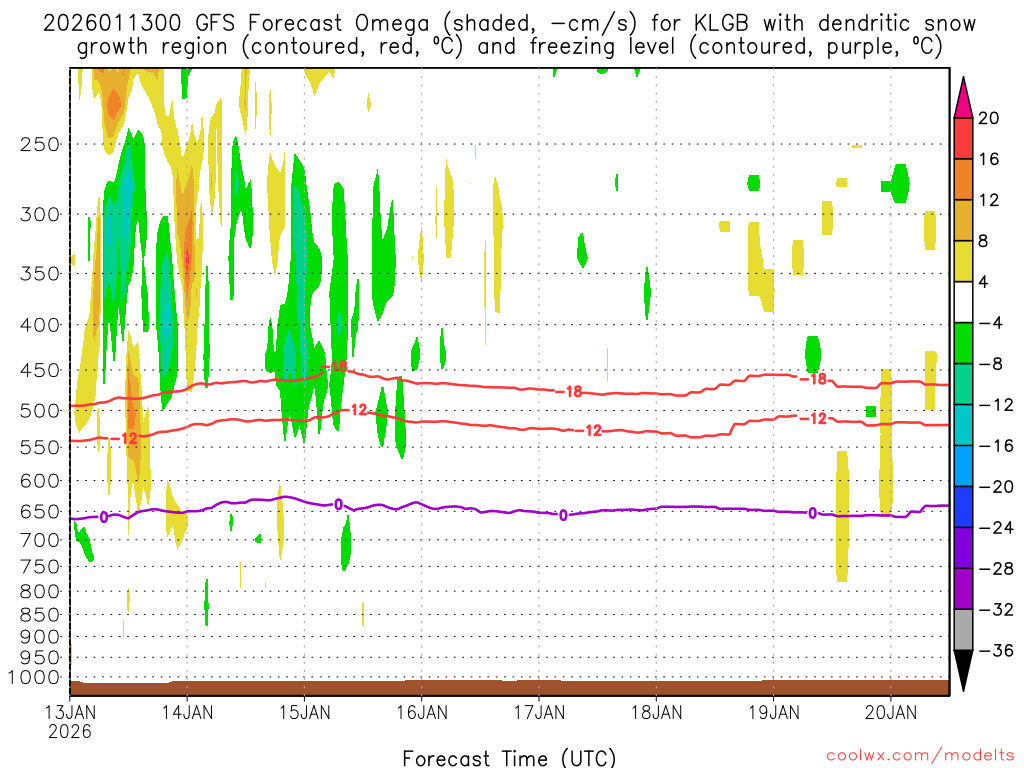
Task: Click the colorbar value 8
Action: click(x=983, y=241)
